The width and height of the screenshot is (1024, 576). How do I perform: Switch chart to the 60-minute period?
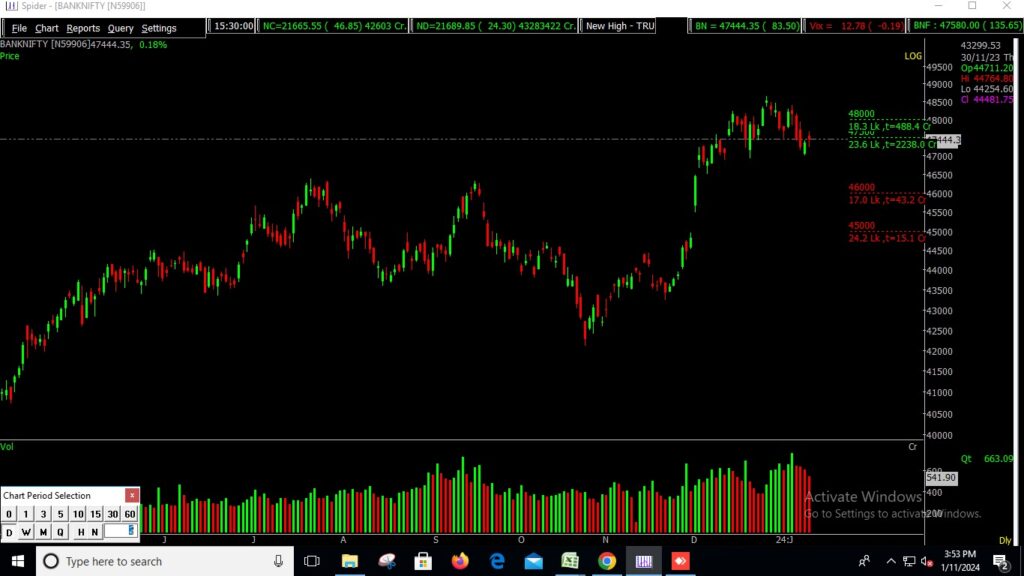[x=130, y=514]
